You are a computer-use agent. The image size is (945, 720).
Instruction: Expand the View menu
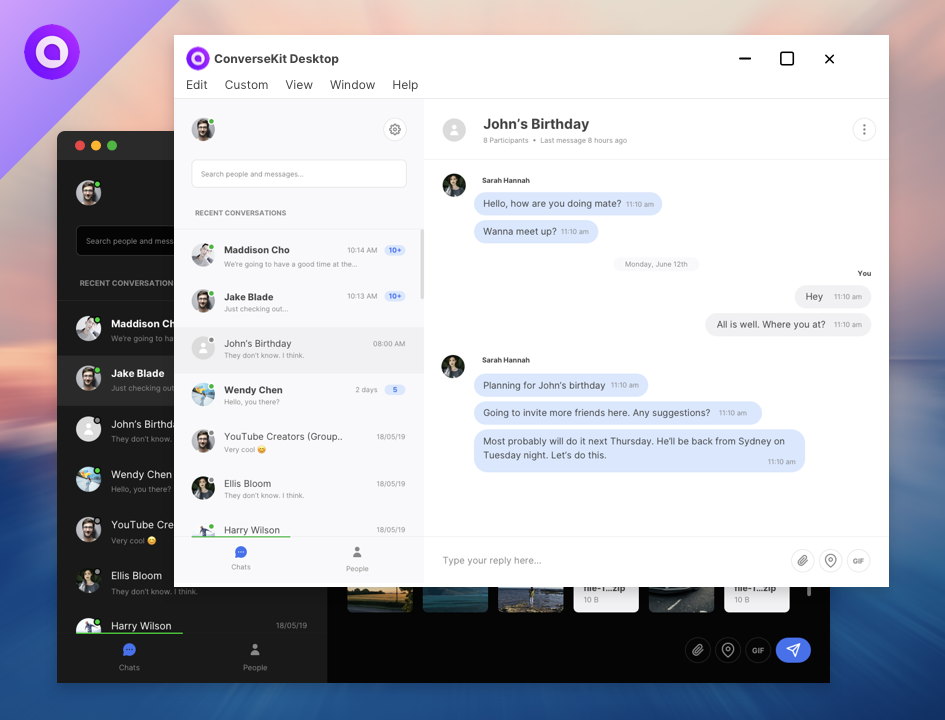tap(299, 85)
